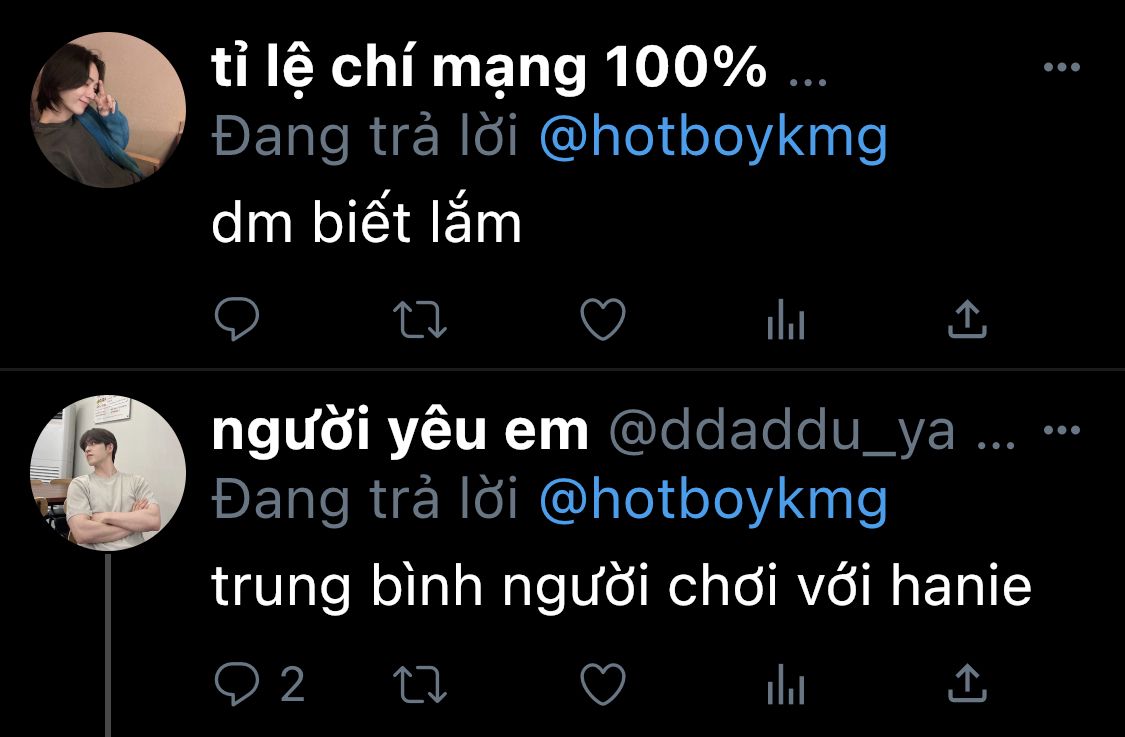View analytics of 'dm biết lắm' tweet
Viewport: 1125px width, 737px height.
coord(786,319)
